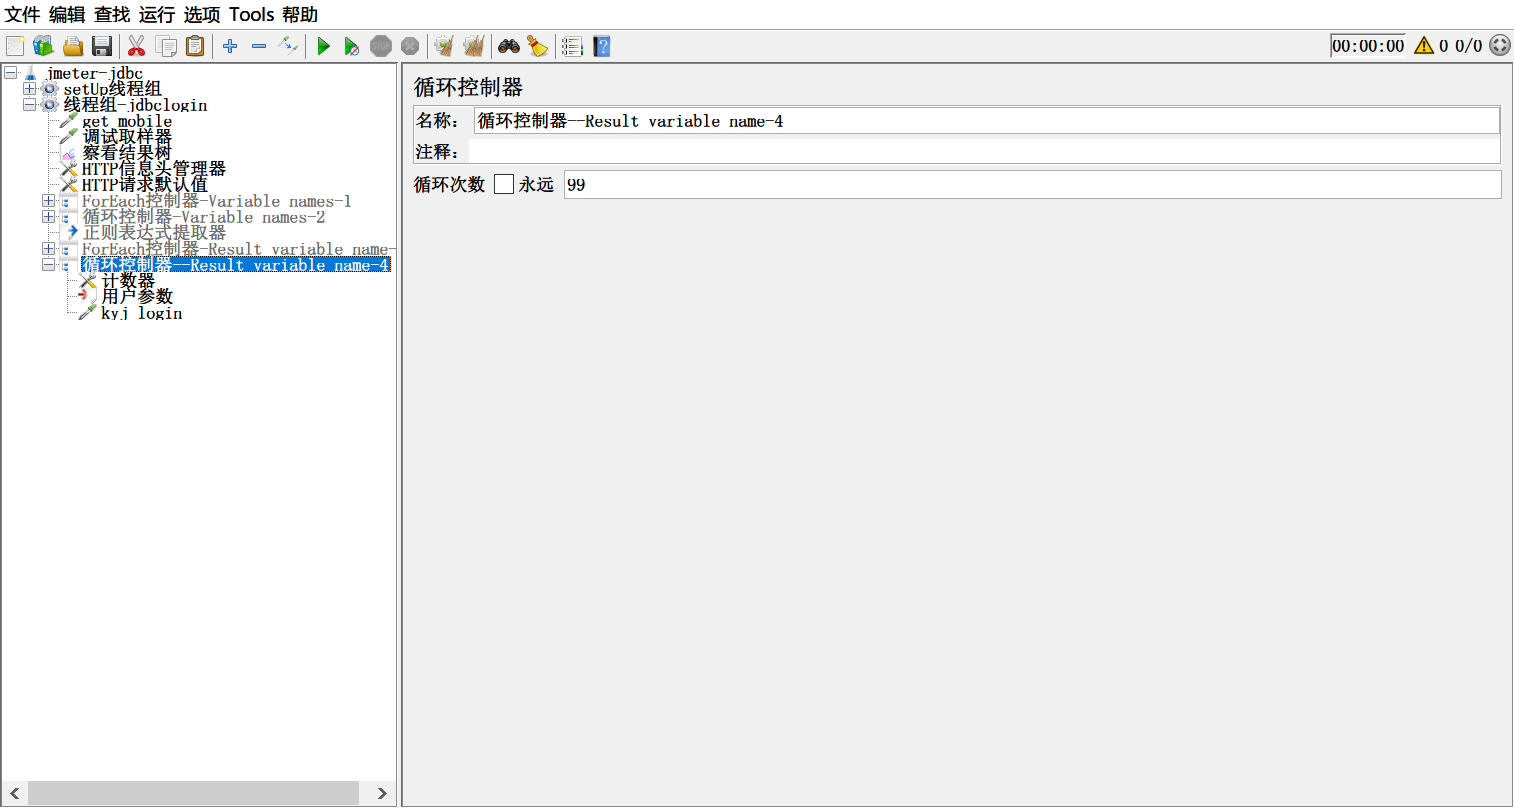Select the kyj_login sampler in tree
1514x808 pixels.
[x=141, y=313]
